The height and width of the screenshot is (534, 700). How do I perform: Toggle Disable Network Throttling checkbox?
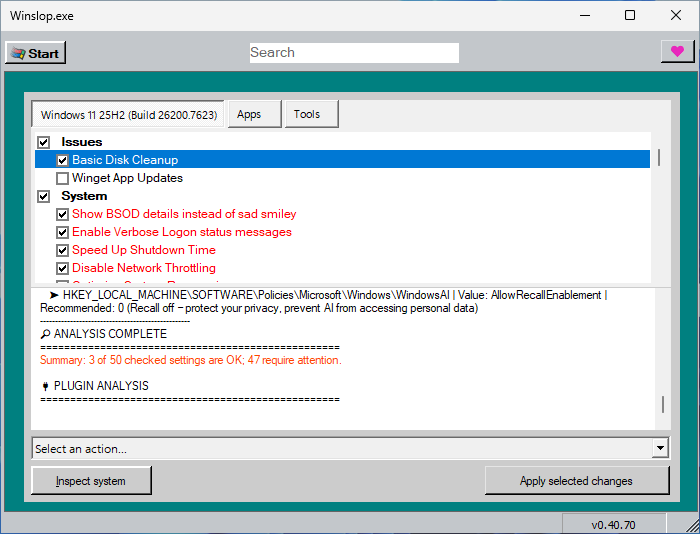tap(63, 268)
